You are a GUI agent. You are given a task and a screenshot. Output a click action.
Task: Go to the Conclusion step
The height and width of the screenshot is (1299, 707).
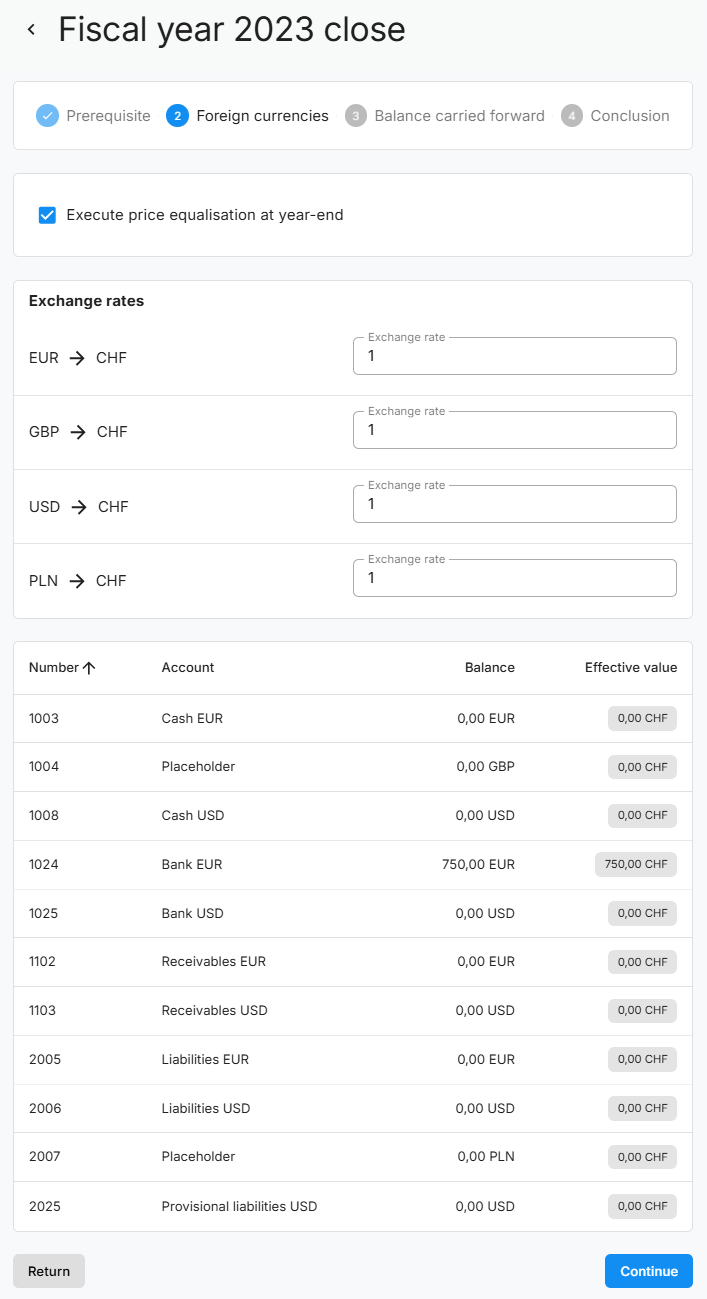629,116
